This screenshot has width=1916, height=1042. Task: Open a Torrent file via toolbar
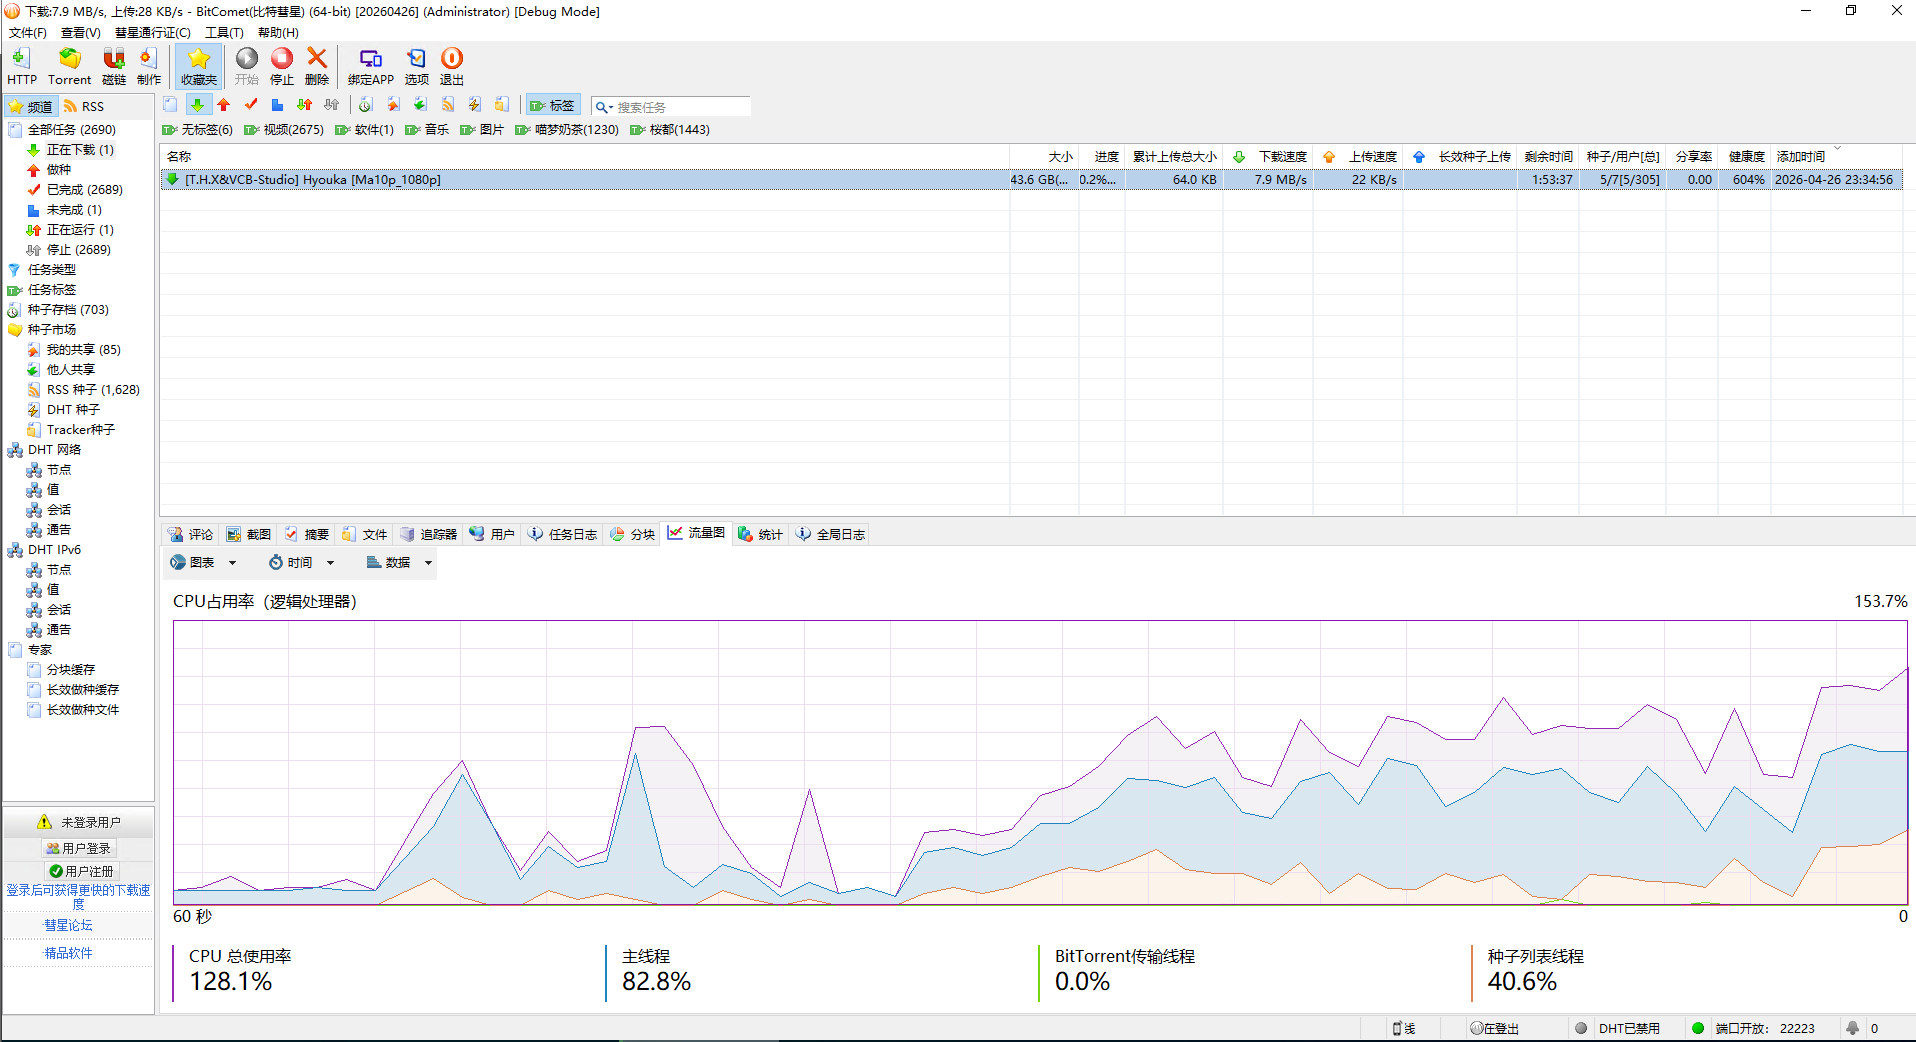69,66
